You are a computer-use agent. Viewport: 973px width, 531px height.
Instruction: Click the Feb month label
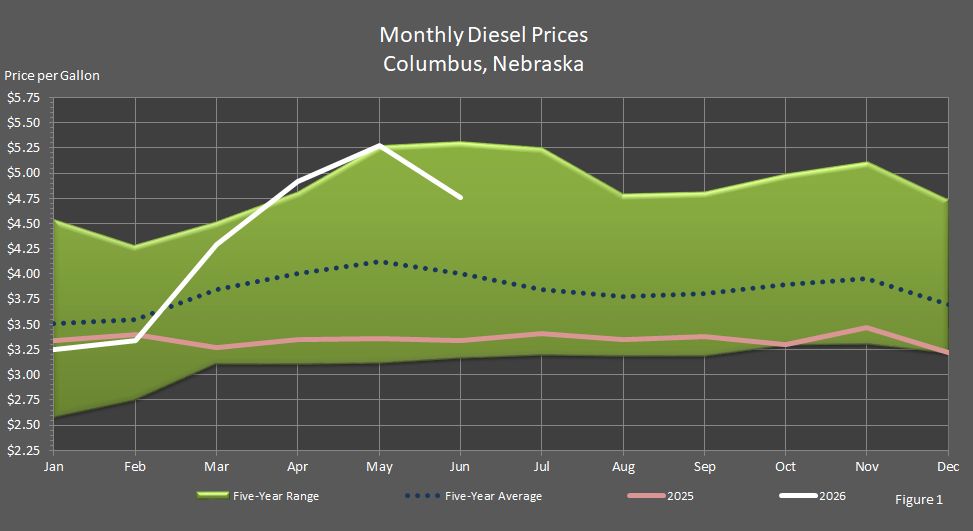click(x=135, y=466)
